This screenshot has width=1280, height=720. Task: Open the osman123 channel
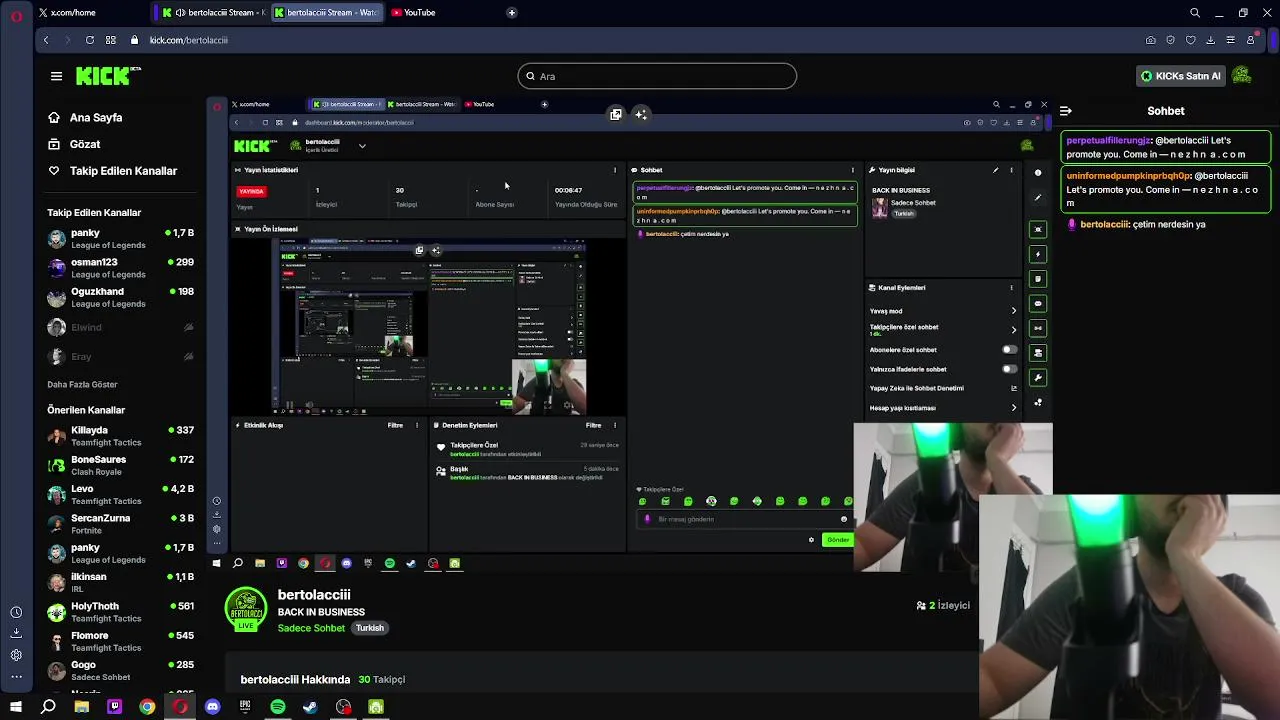click(x=120, y=268)
